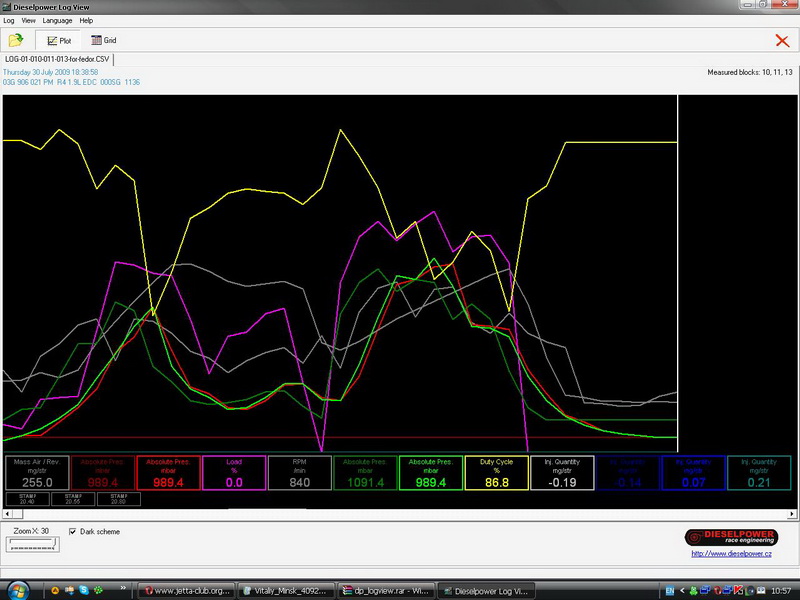
Task: Click Dieselpower Log View taskbar button
Action: coord(486,591)
